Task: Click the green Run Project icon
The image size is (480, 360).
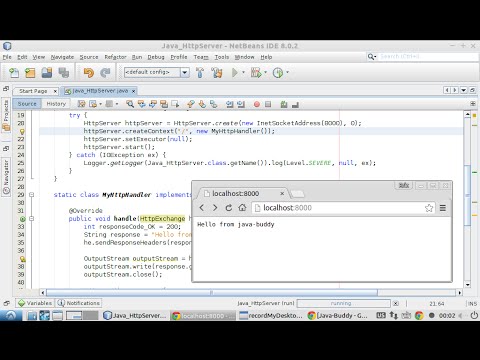Action: point(235,72)
